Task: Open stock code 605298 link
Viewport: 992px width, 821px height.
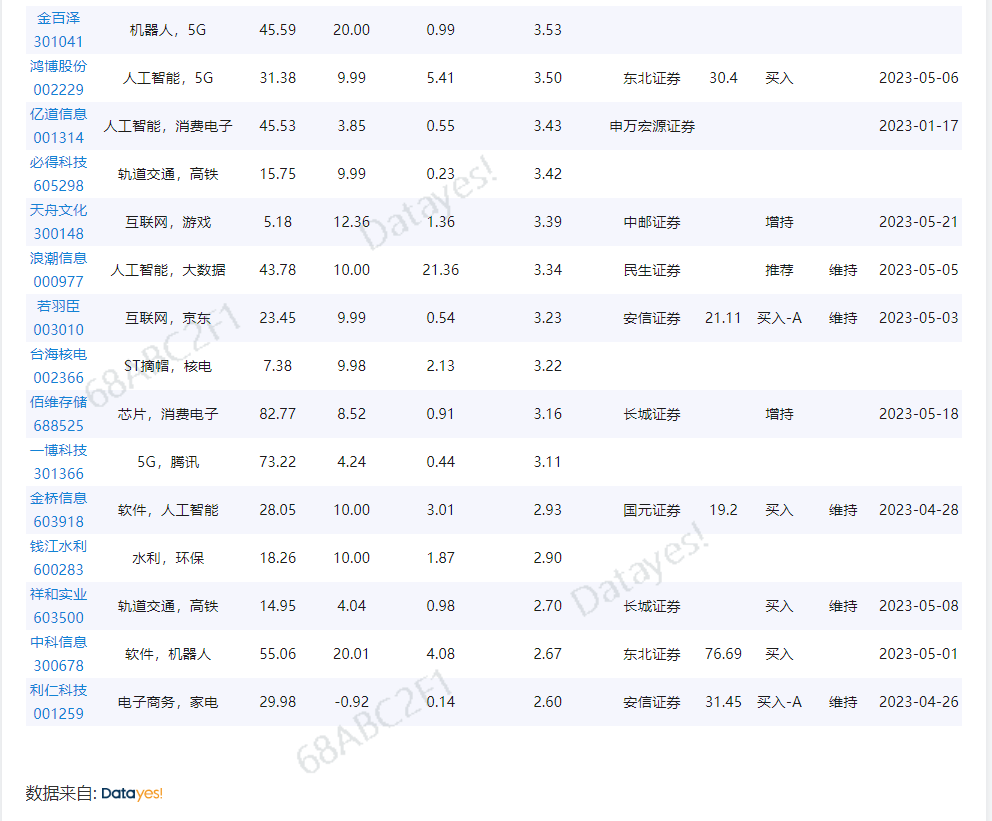Action: tap(58, 186)
